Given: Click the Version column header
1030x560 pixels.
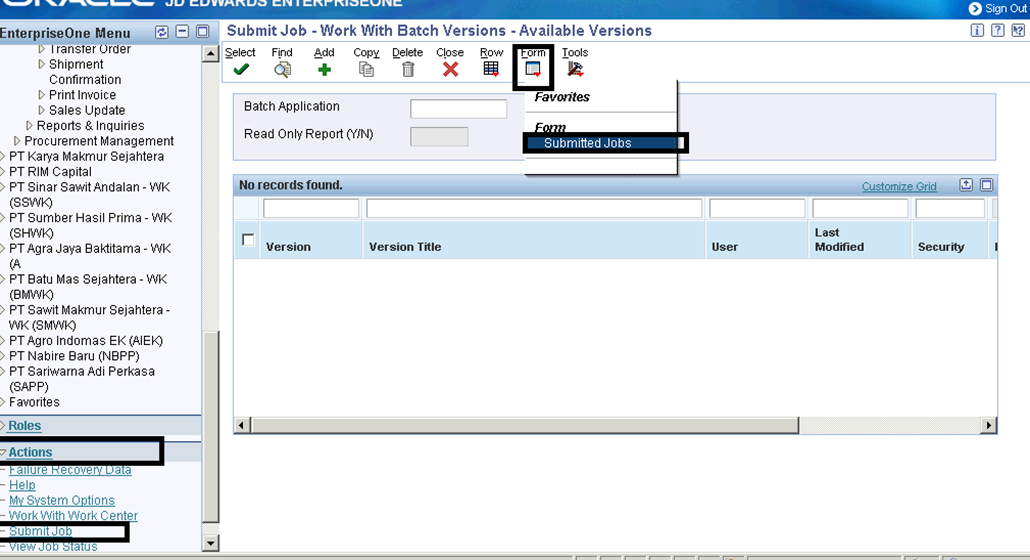Looking at the screenshot, I should click(288, 247).
